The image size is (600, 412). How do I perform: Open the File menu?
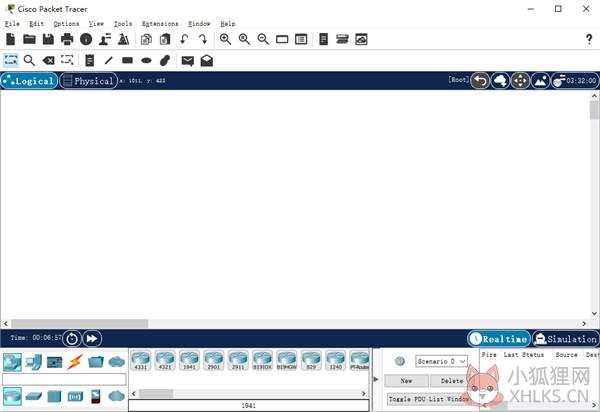[12, 24]
